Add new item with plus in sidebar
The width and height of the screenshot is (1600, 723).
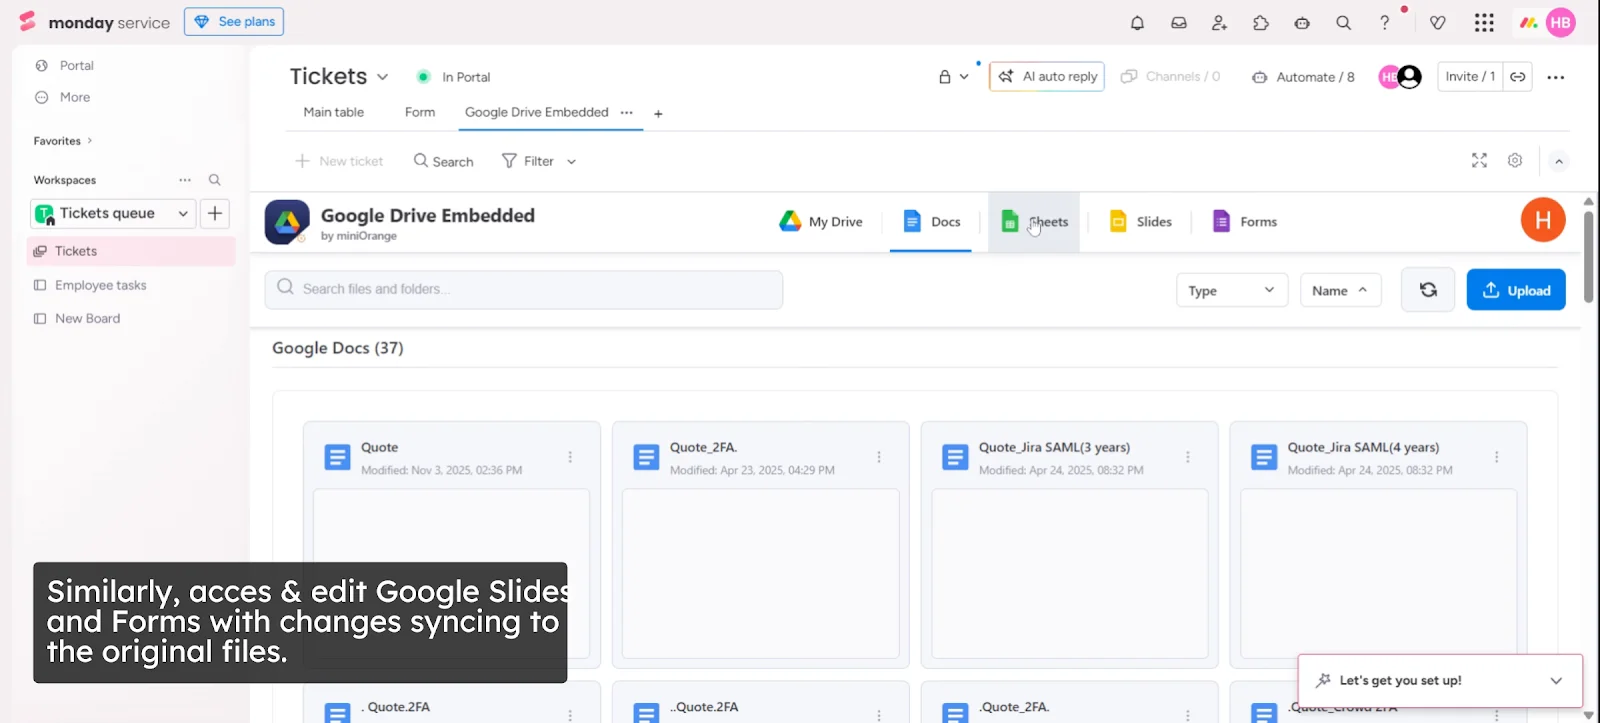coord(215,213)
